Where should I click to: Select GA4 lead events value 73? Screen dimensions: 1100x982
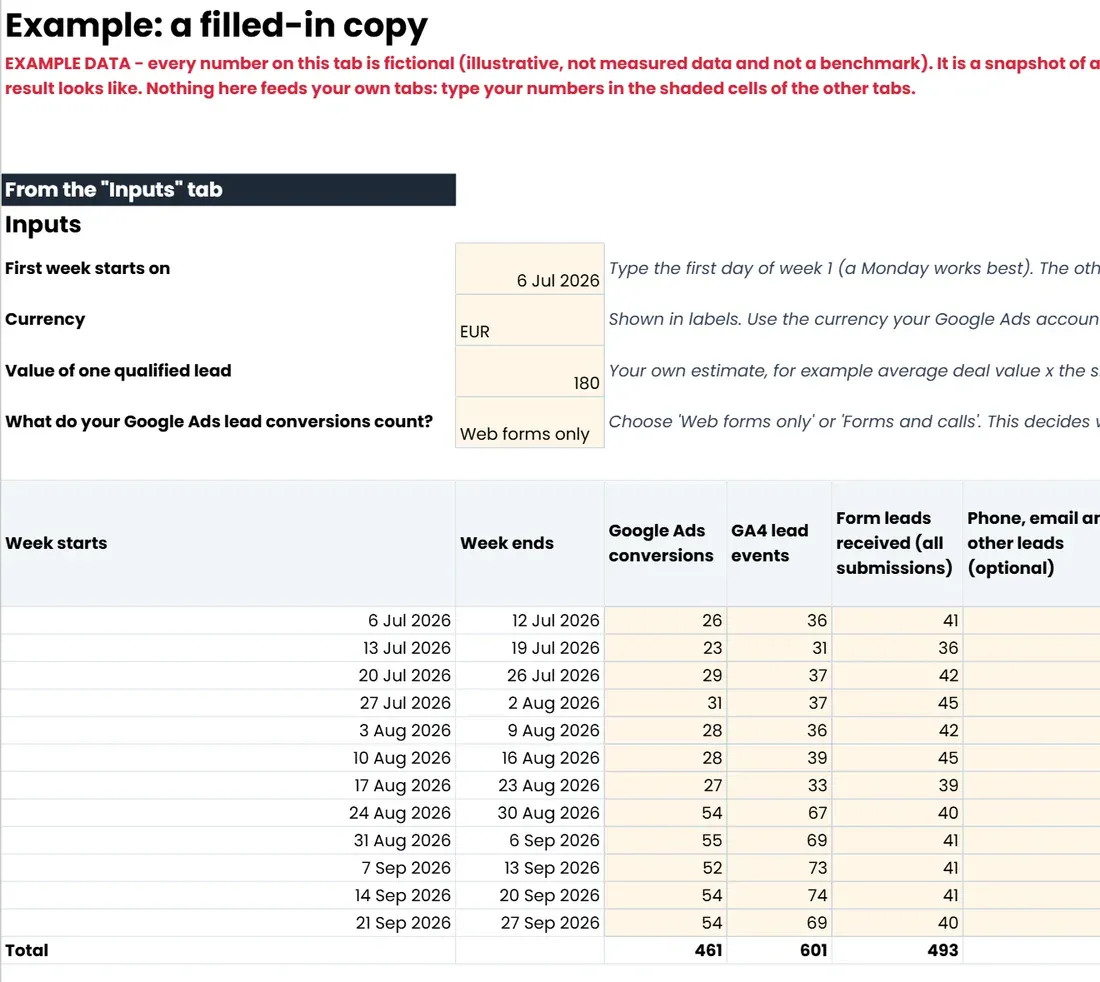779,868
